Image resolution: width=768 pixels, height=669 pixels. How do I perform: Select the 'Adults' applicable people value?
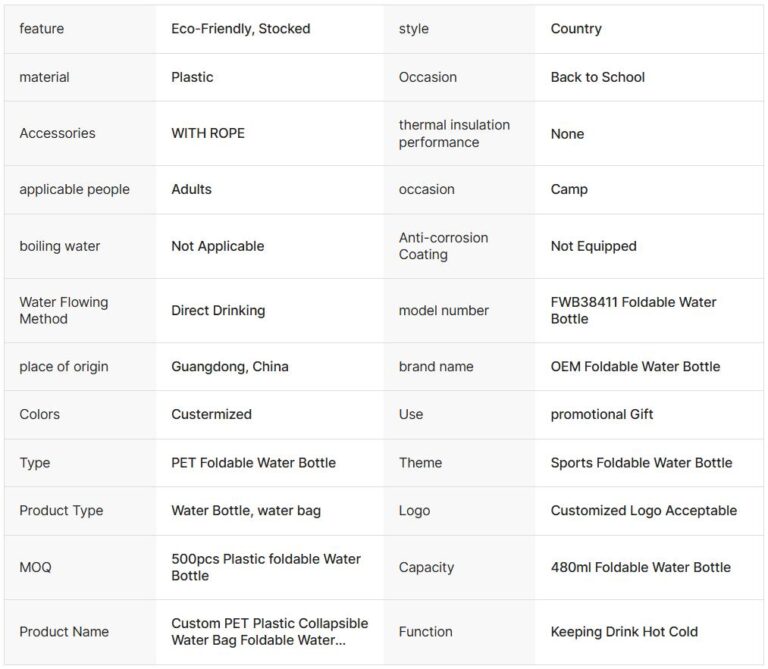coord(191,189)
